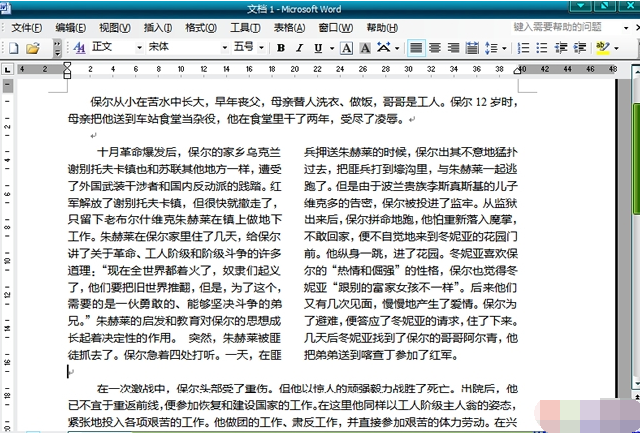The image size is (640, 433).
Task: Expand the 正文 style dropdown
Action: (137, 47)
